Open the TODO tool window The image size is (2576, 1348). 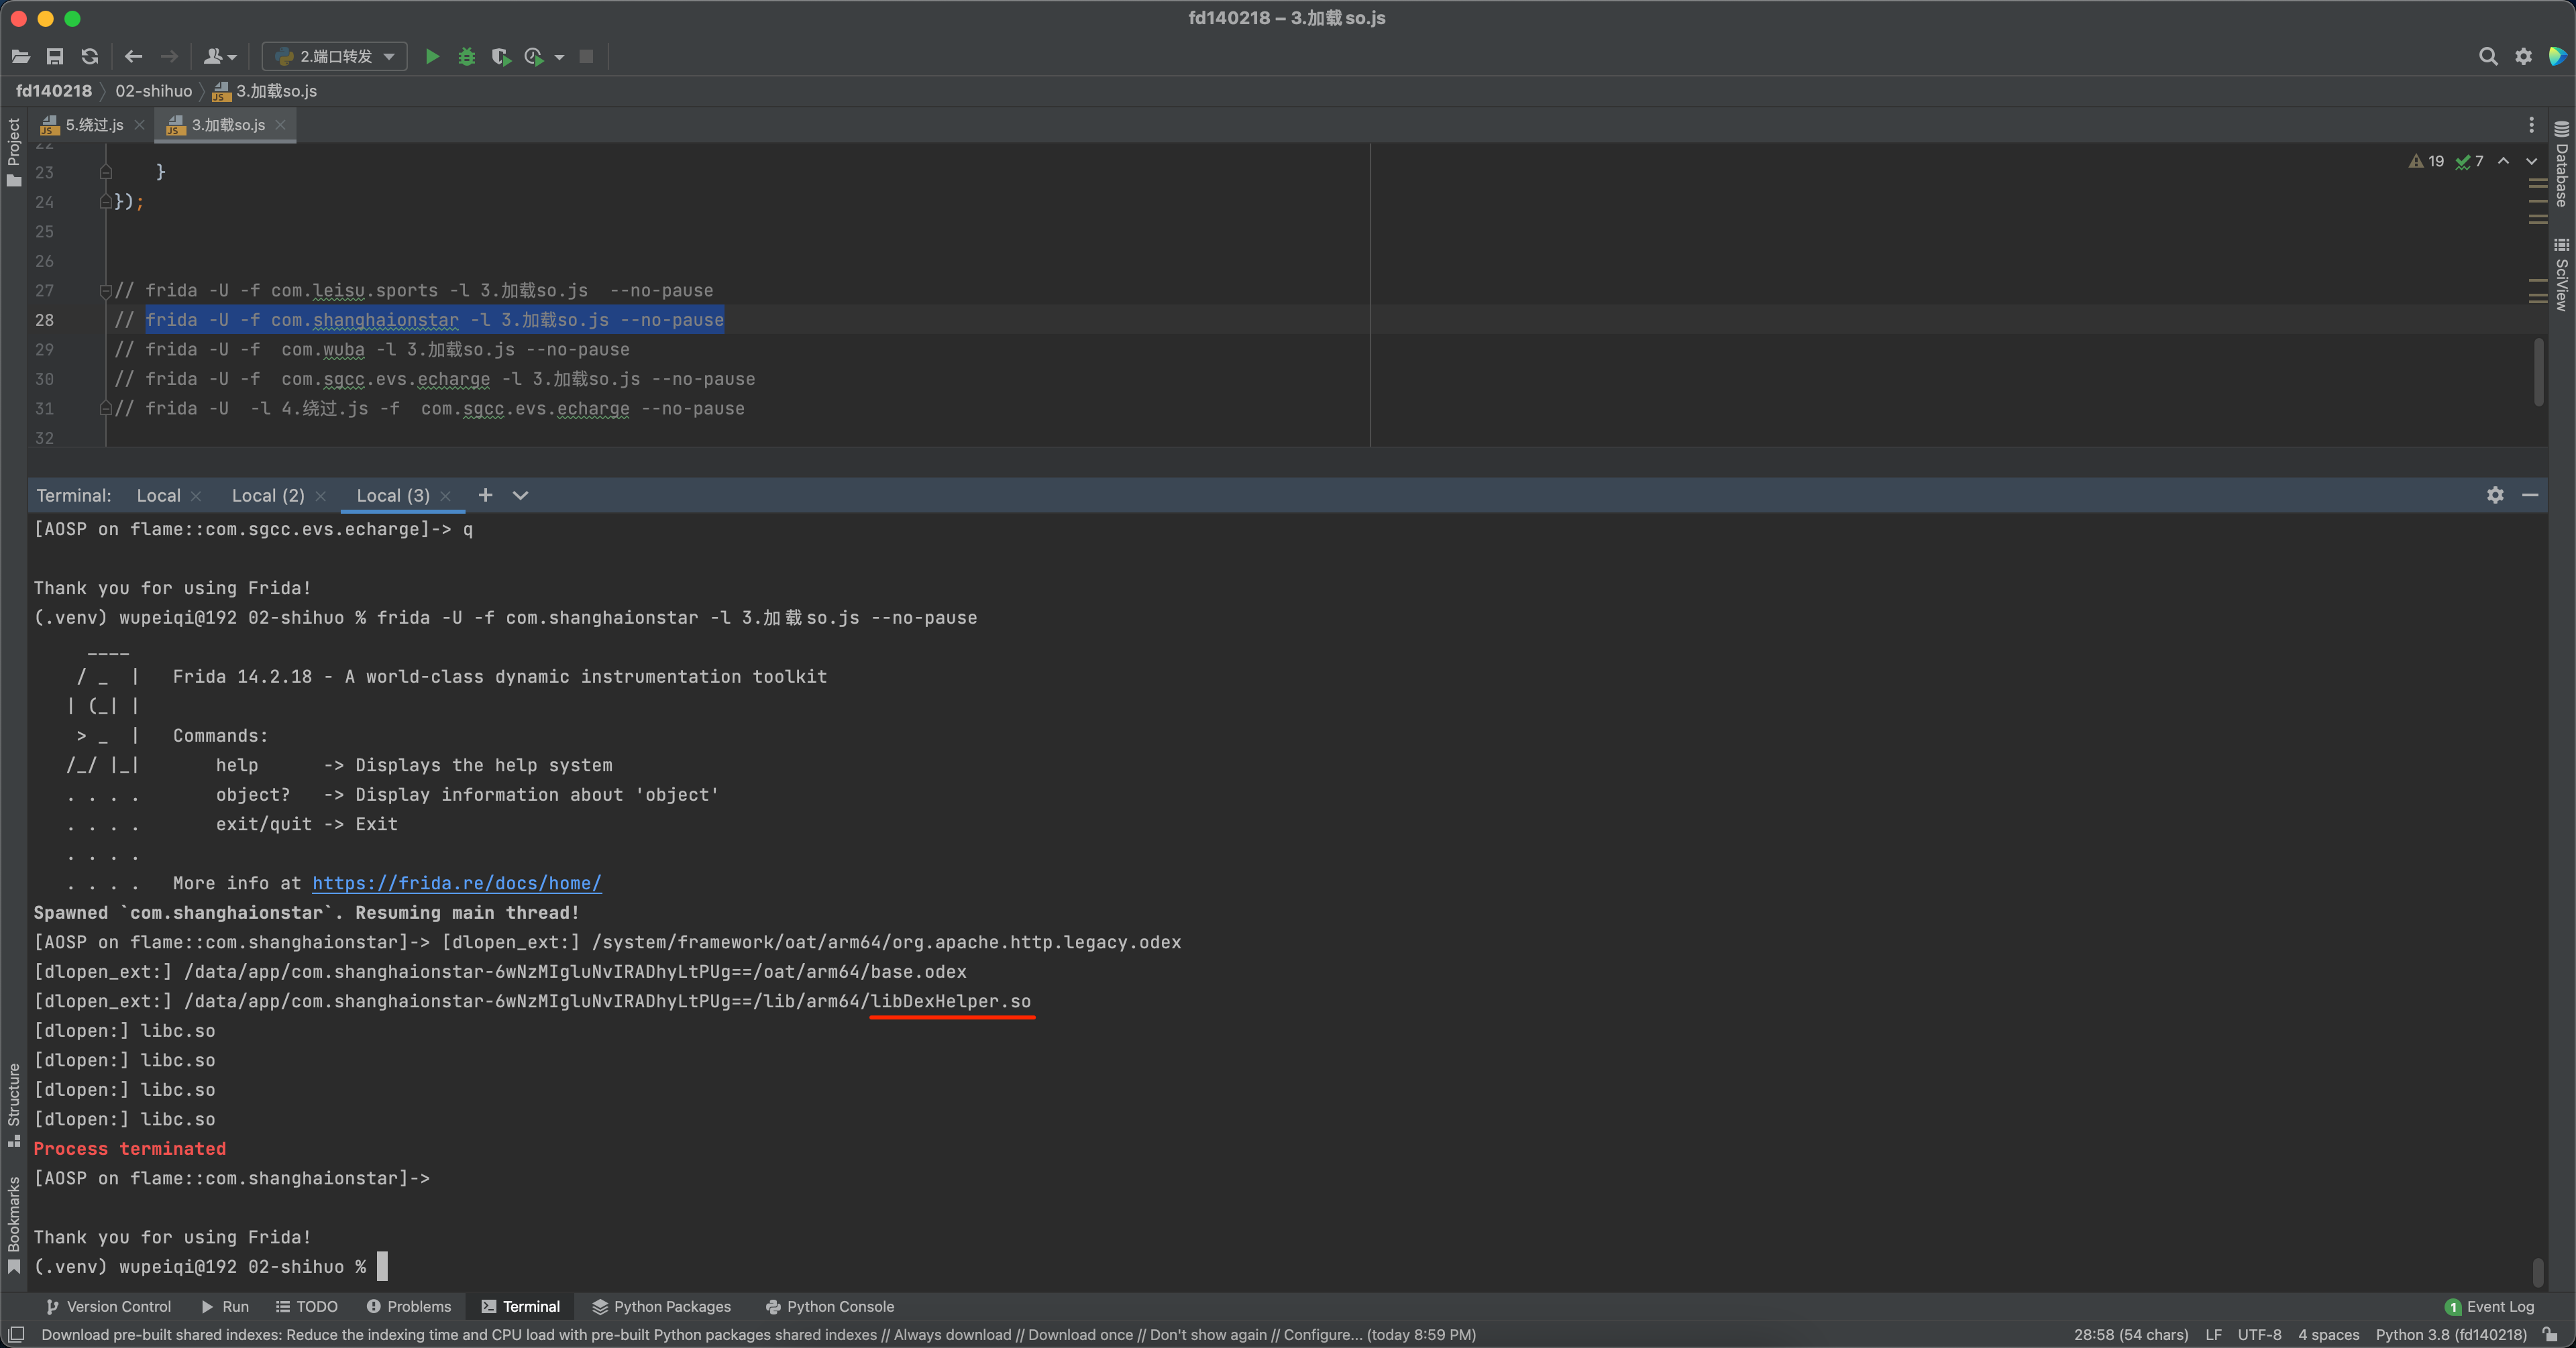click(x=307, y=1306)
